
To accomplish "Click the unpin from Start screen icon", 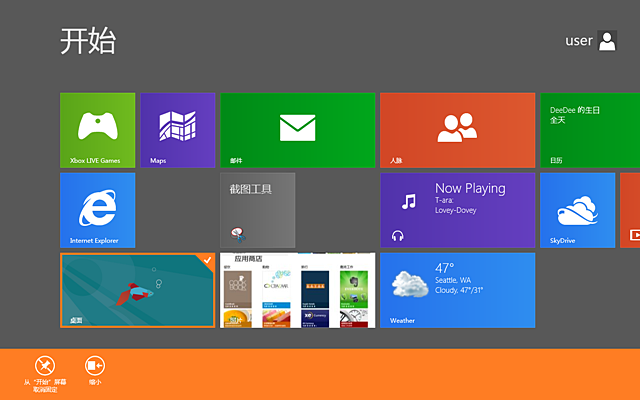I will pyautogui.click(x=45, y=366).
